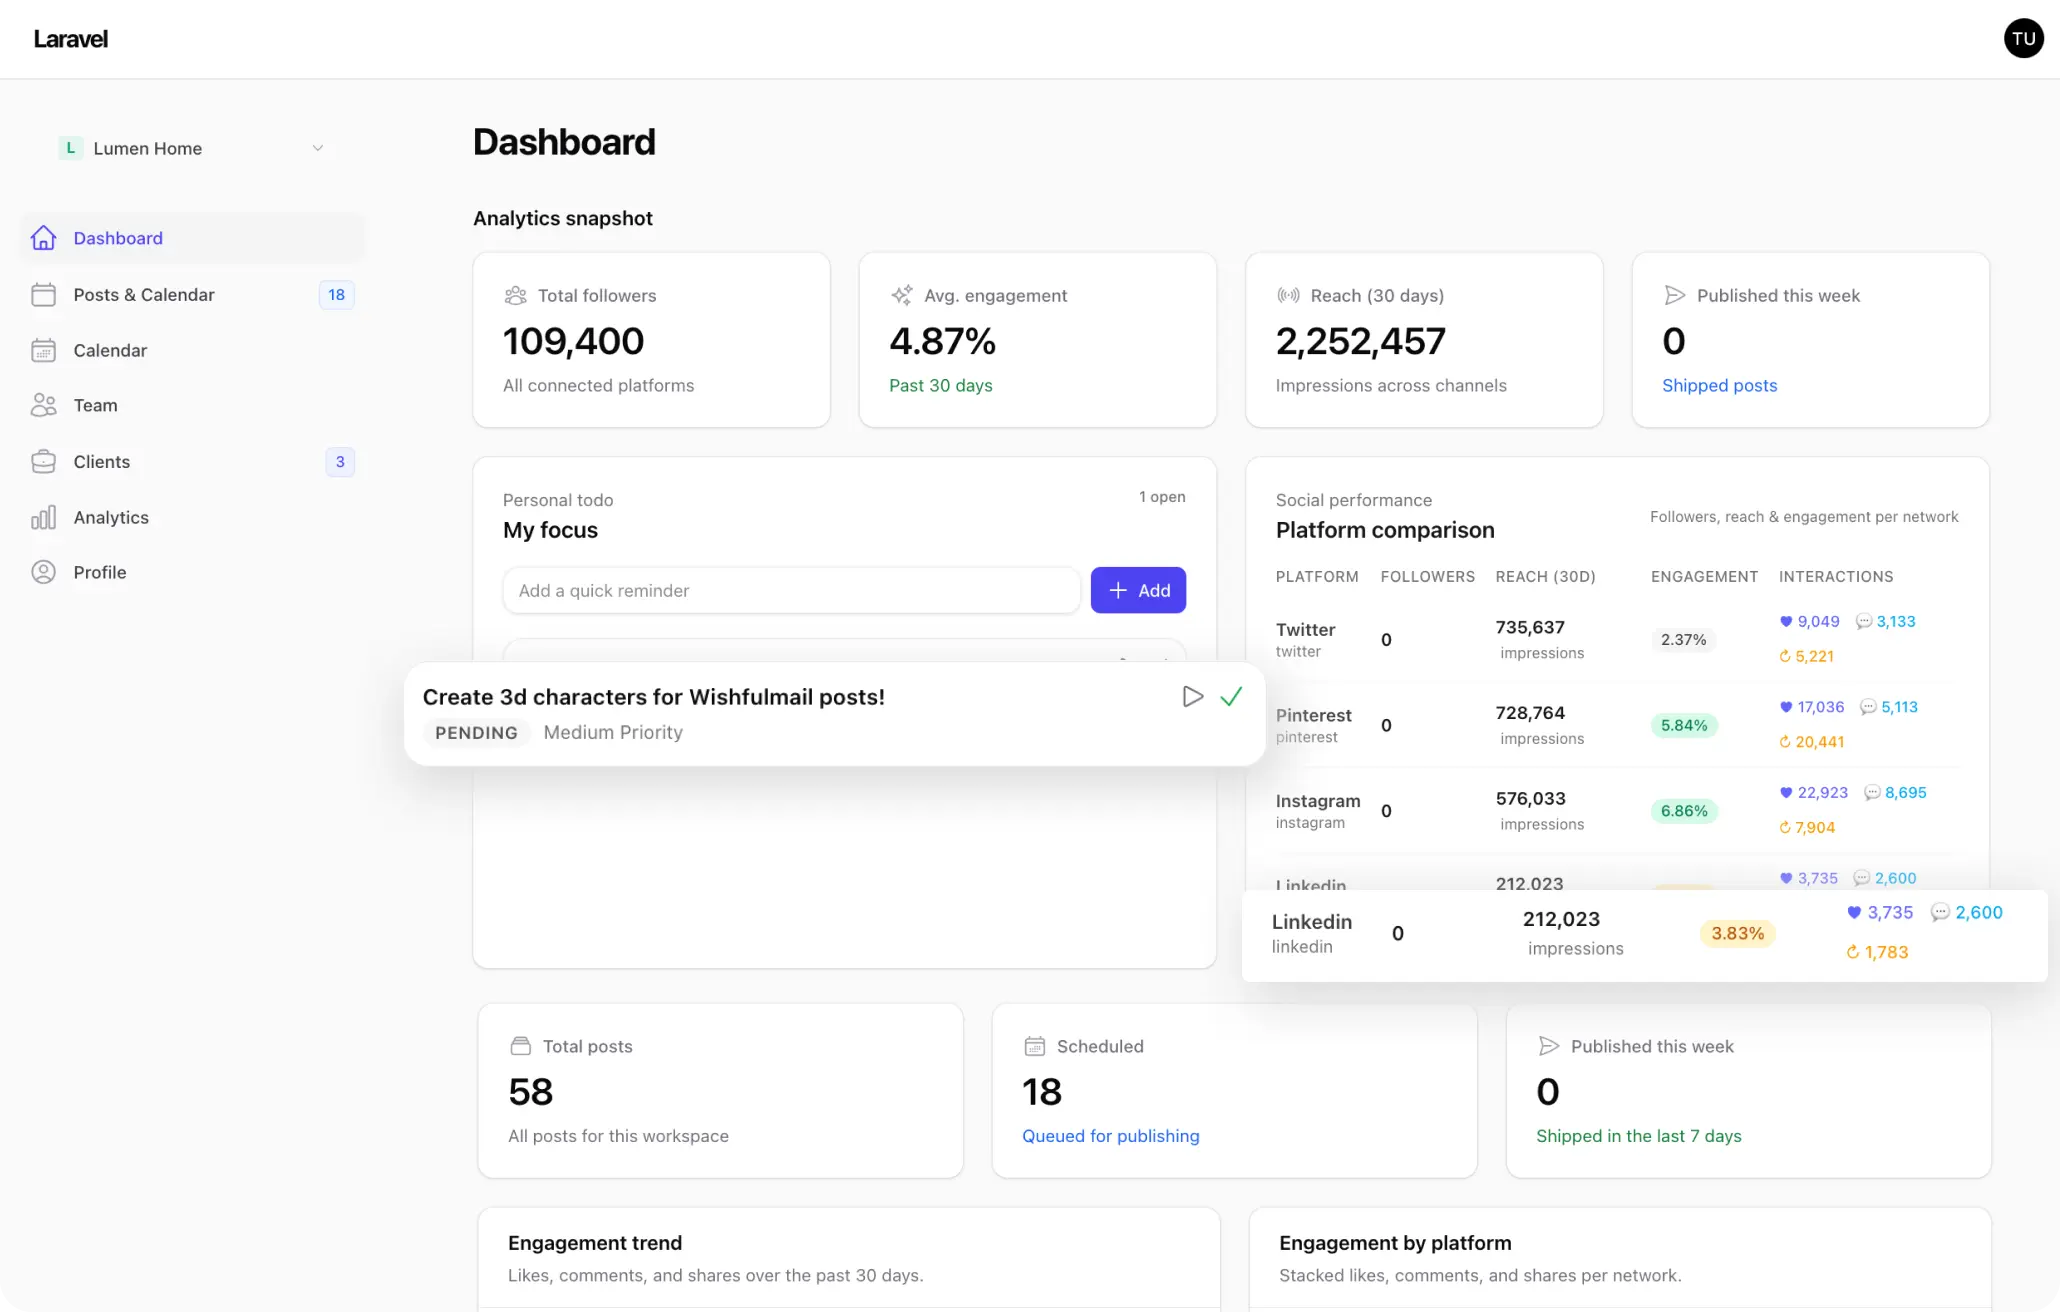Image resolution: width=2060 pixels, height=1312 pixels.
Task: Click the Calendar icon in the sidebar
Action: [43, 350]
